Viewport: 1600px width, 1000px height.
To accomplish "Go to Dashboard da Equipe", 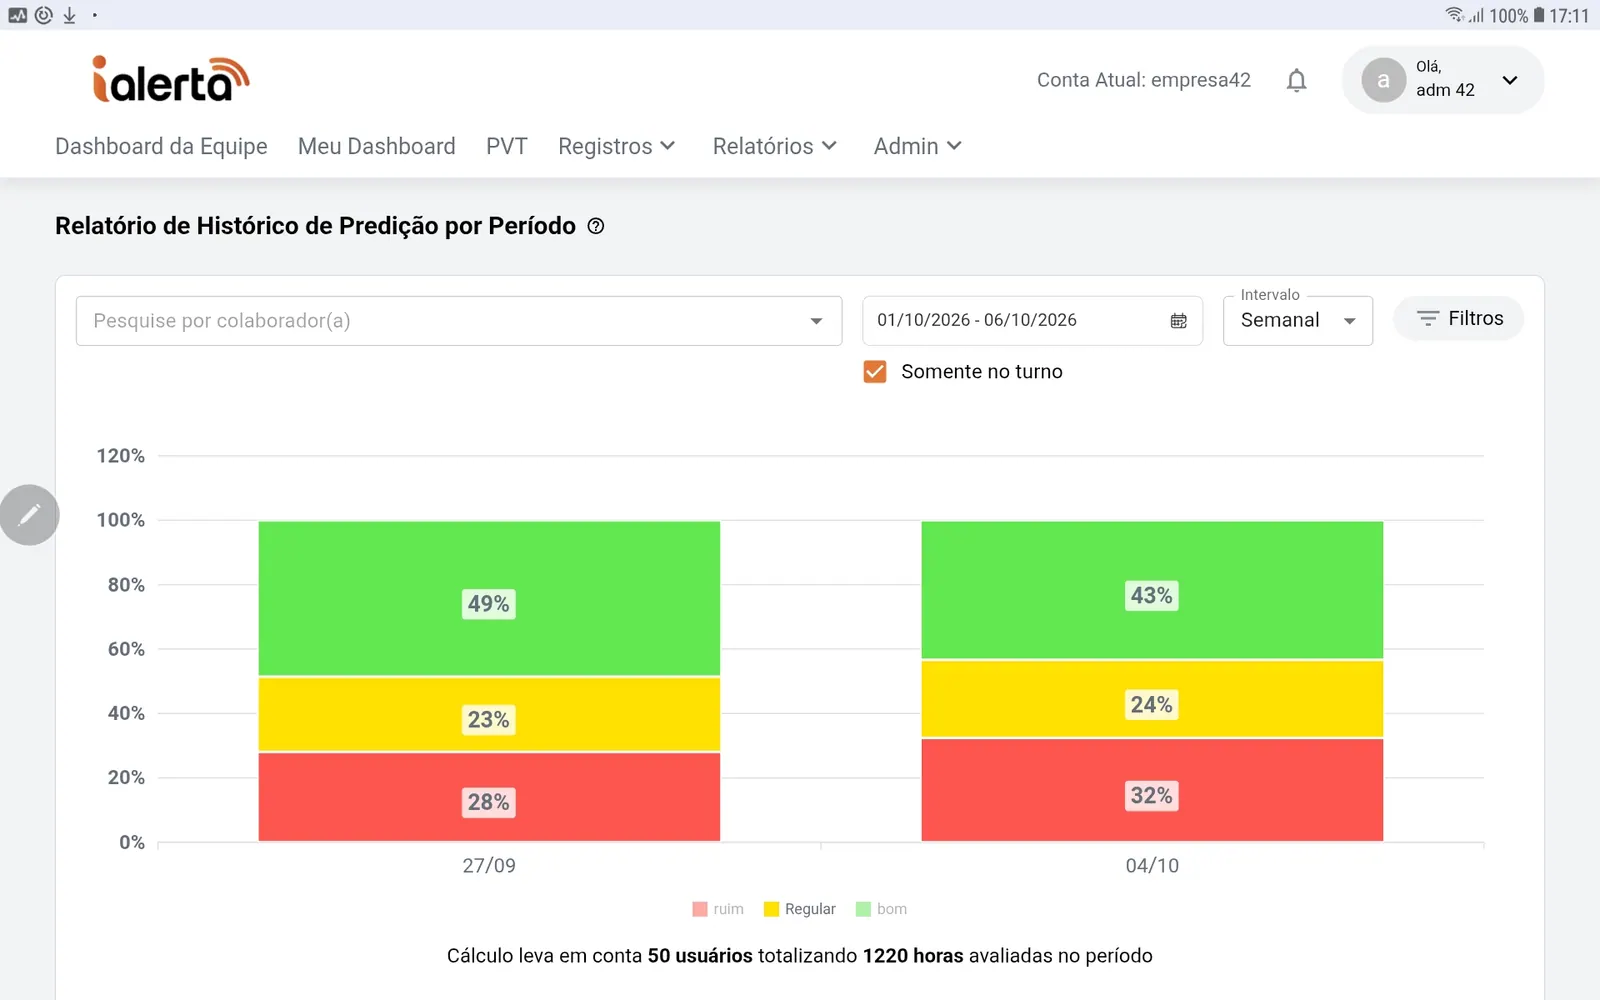I will [x=161, y=146].
